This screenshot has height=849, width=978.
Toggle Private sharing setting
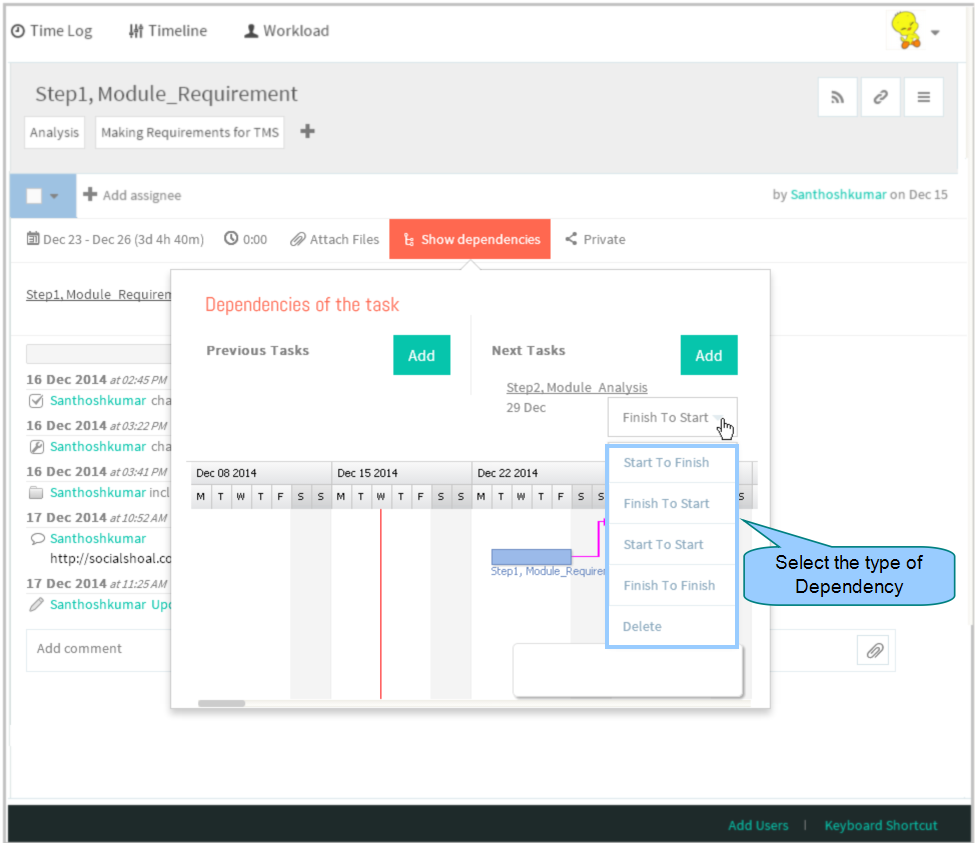coord(595,240)
